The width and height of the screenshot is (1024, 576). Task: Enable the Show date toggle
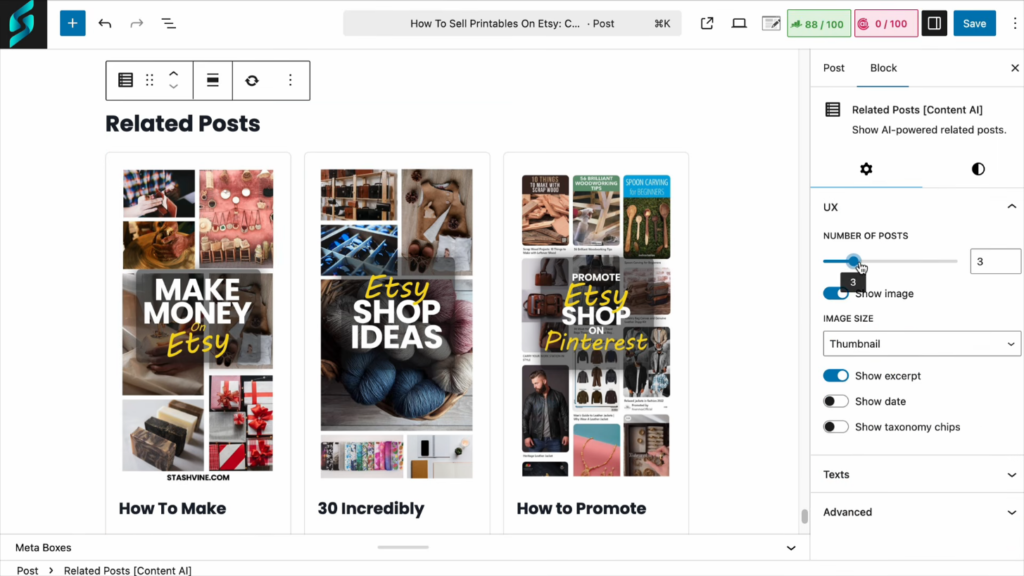coord(835,401)
